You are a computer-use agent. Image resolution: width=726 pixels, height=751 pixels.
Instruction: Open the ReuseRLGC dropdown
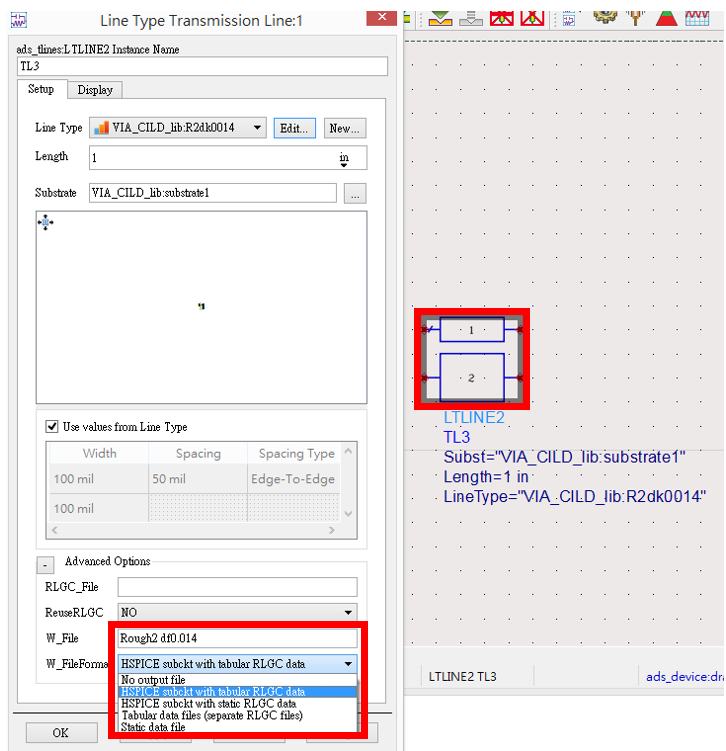(238, 613)
